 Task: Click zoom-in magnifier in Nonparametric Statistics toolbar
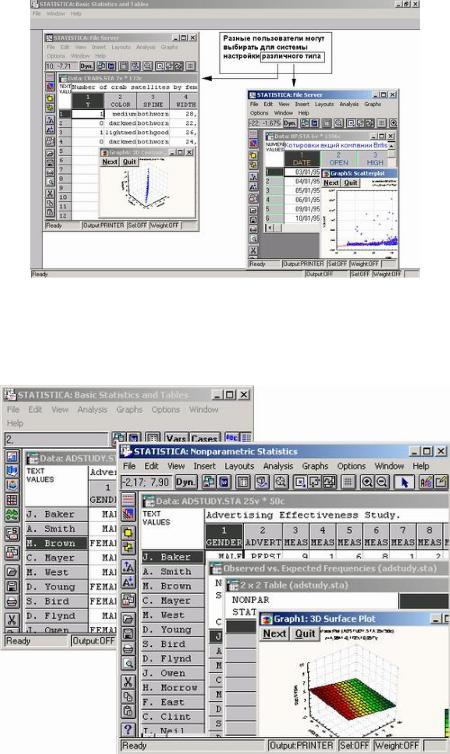point(367,482)
